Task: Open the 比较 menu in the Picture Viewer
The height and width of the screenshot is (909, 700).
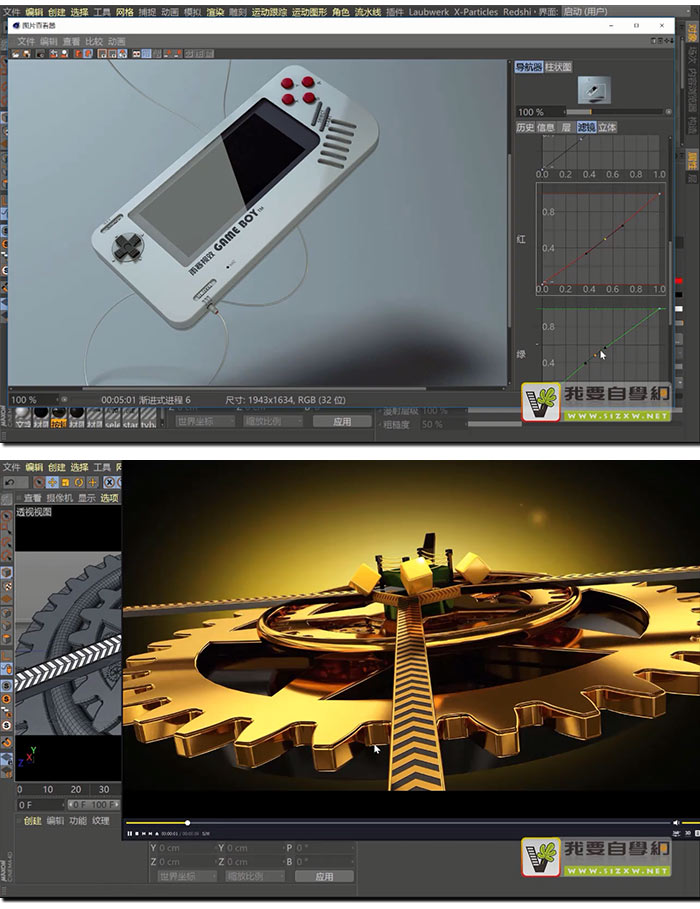Action: pyautogui.click(x=94, y=41)
